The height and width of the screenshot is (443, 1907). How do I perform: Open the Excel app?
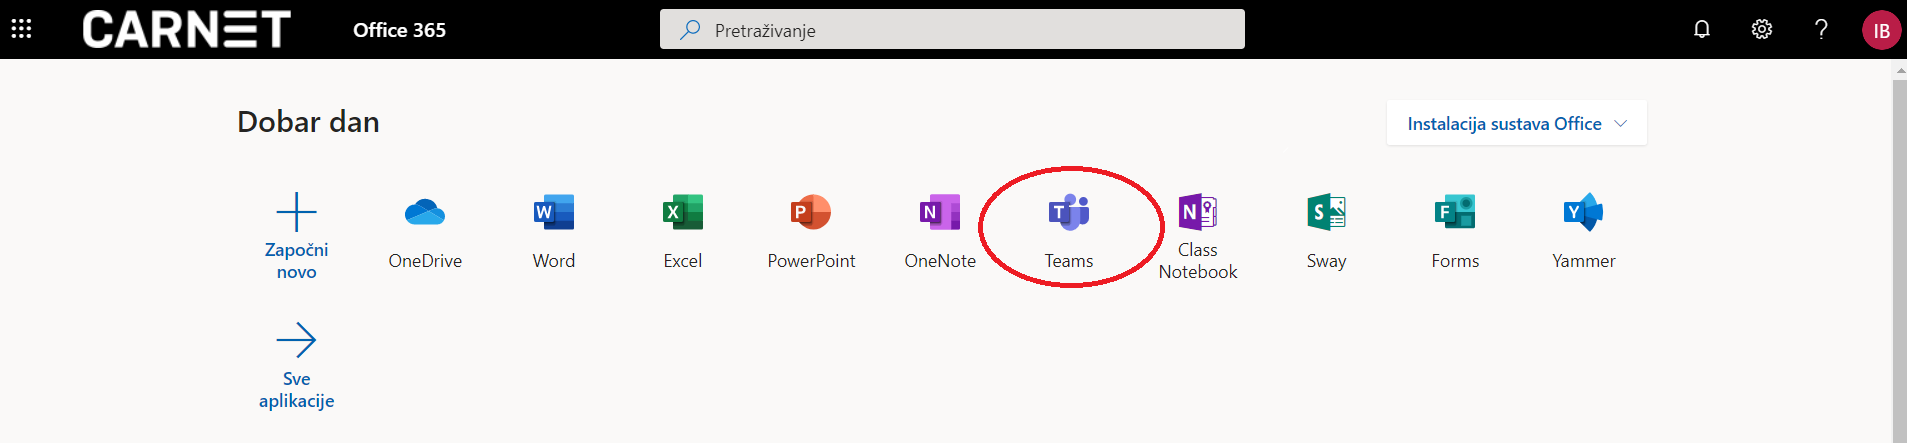click(683, 232)
